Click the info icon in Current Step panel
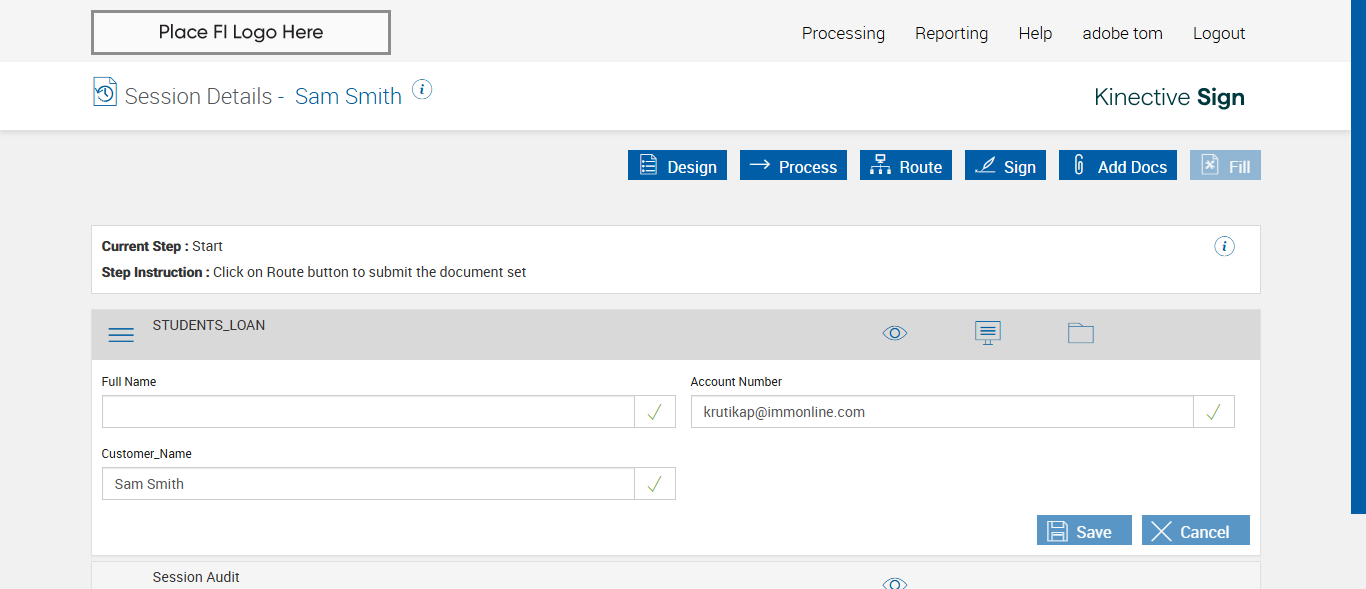This screenshot has height=589, width=1366. click(x=1224, y=246)
